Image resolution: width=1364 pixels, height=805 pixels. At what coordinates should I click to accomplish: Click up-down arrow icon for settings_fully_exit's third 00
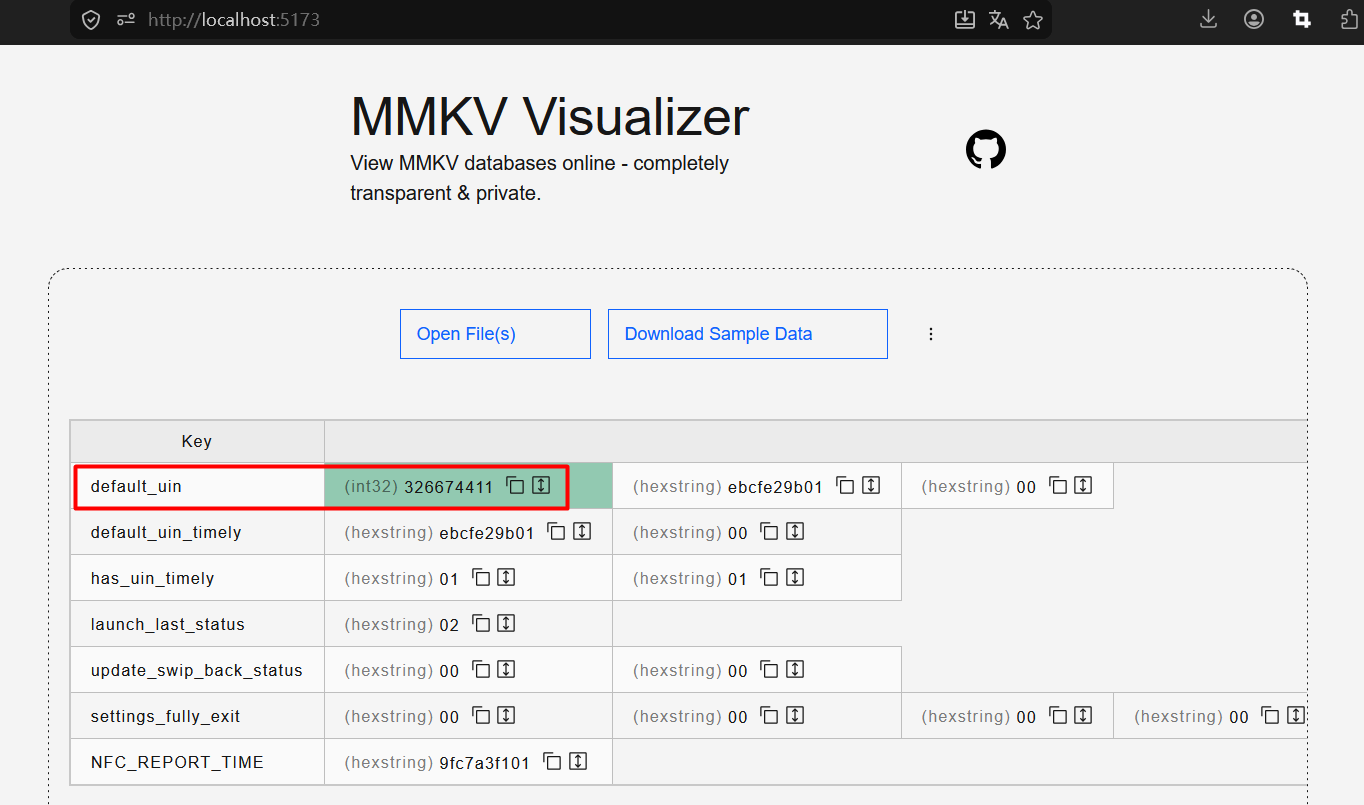1083,716
